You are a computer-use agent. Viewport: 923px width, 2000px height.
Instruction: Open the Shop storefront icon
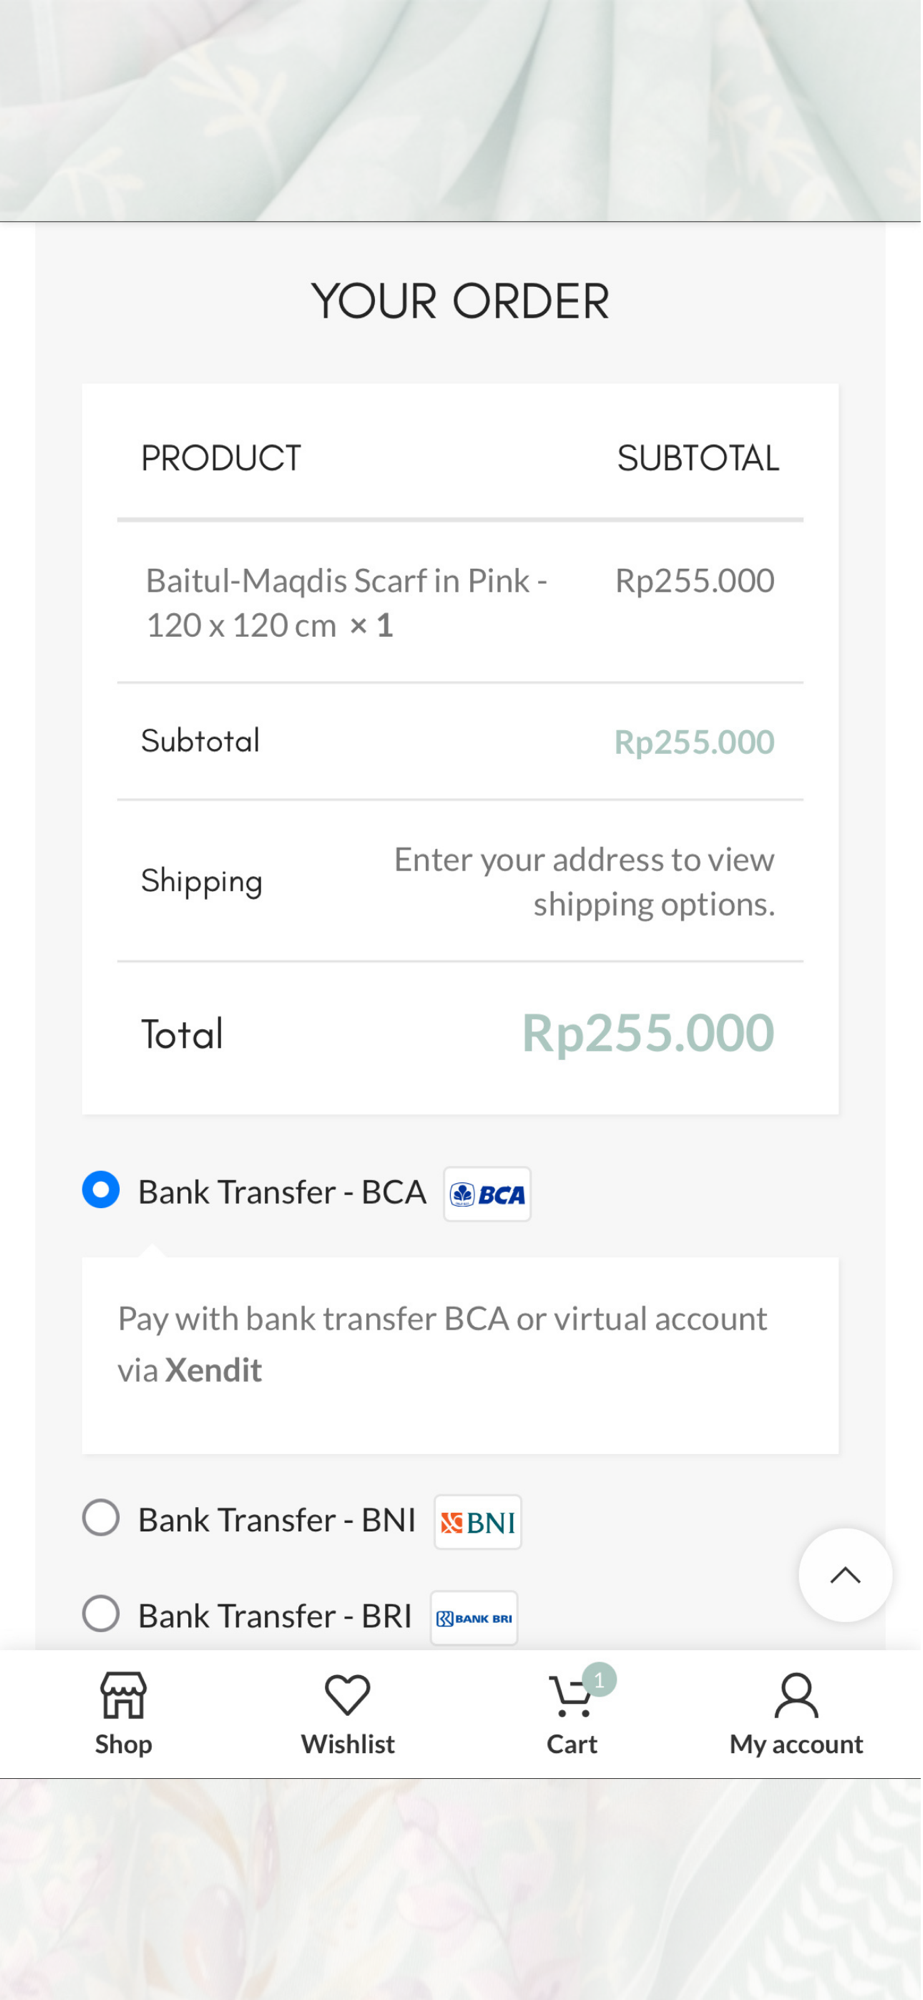click(x=123, y=1695)
